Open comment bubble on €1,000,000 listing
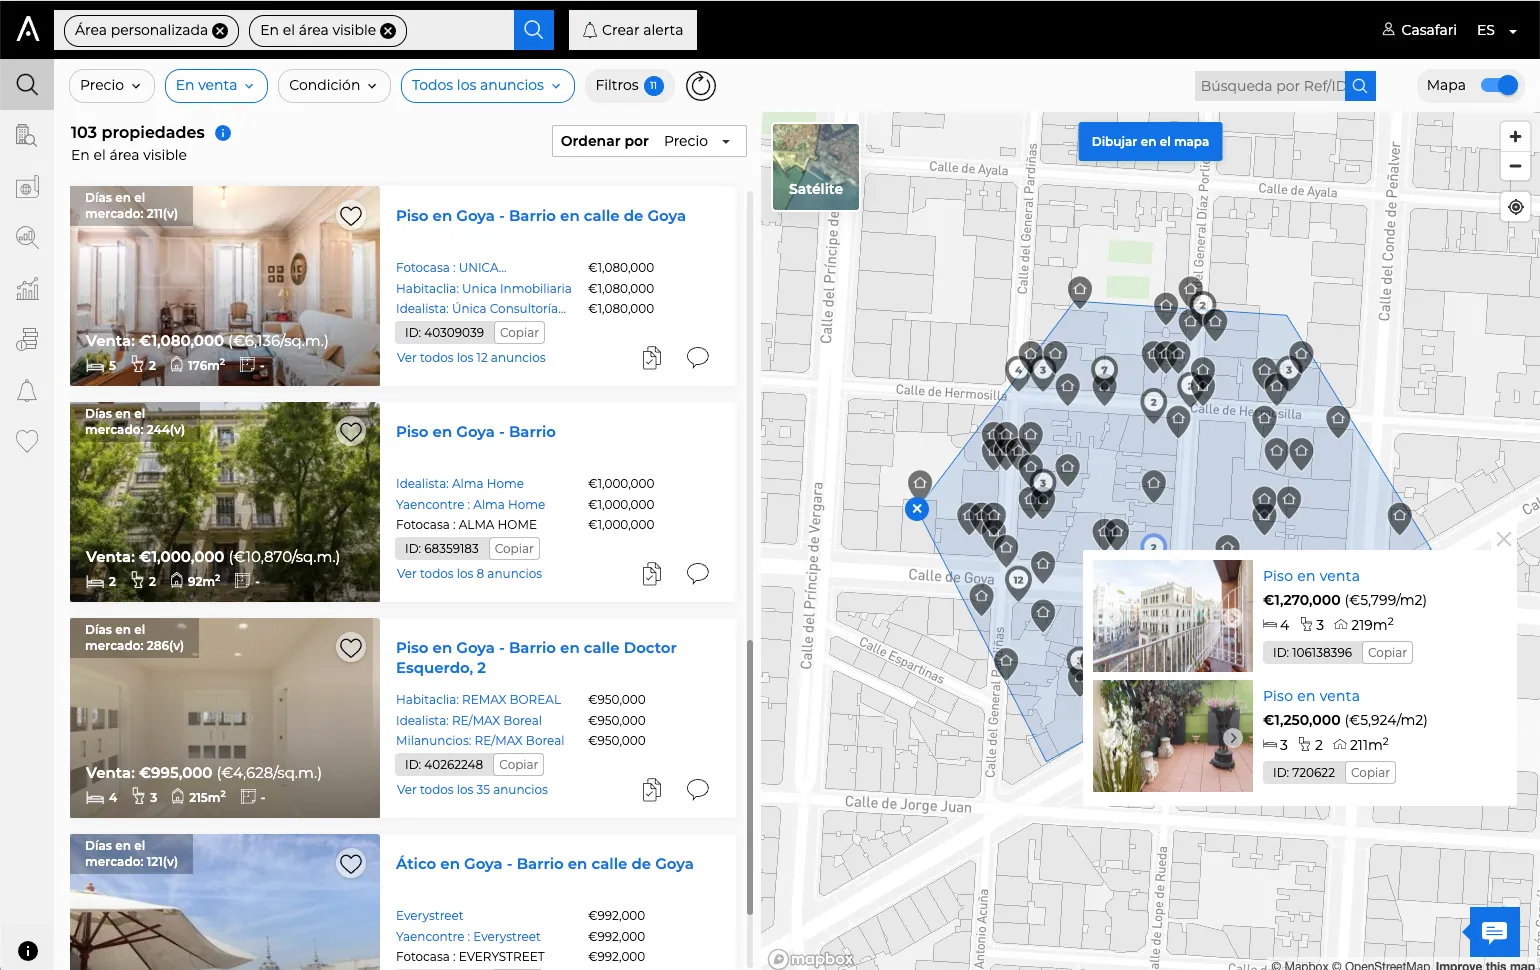The height and width of the screenshot is (970, 1540). (x=698, y=573)
